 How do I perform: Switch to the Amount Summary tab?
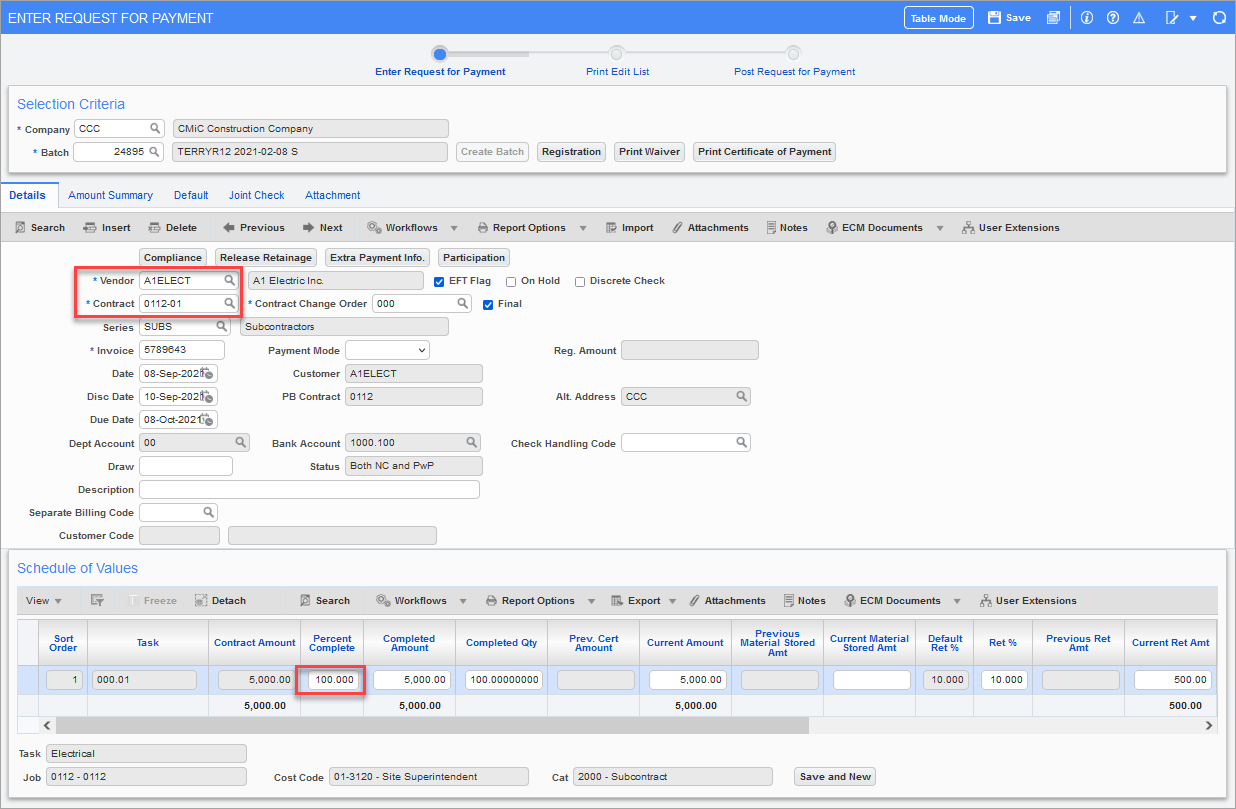[110, 195]
